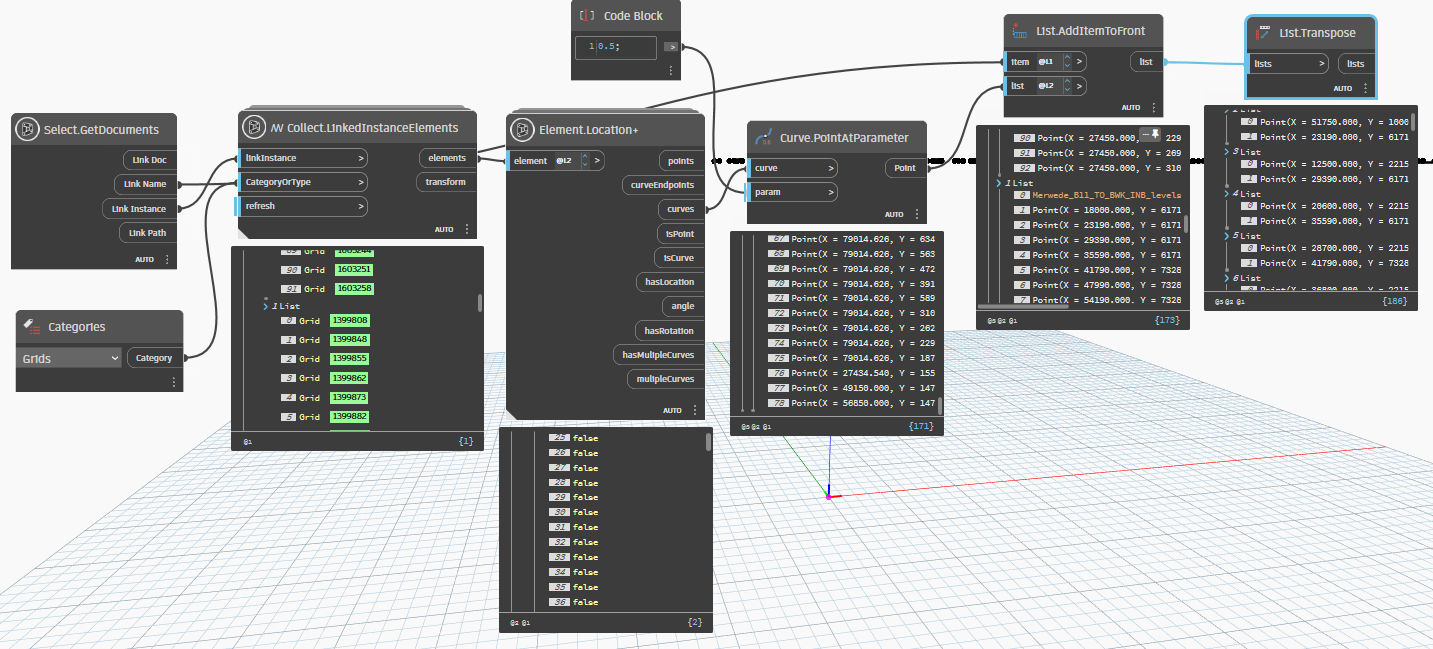Click Grid element ID 1399808 link
Image resolution: width=1433 pixels, height=649 pixels.
pyautogui.click(x=352, y=321)
